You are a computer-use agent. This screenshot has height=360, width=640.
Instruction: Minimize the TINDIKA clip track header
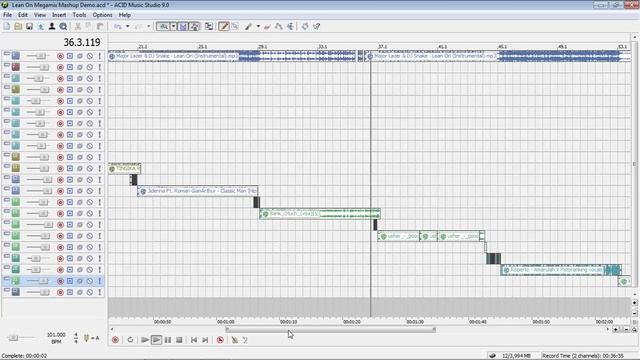(7, 166)
